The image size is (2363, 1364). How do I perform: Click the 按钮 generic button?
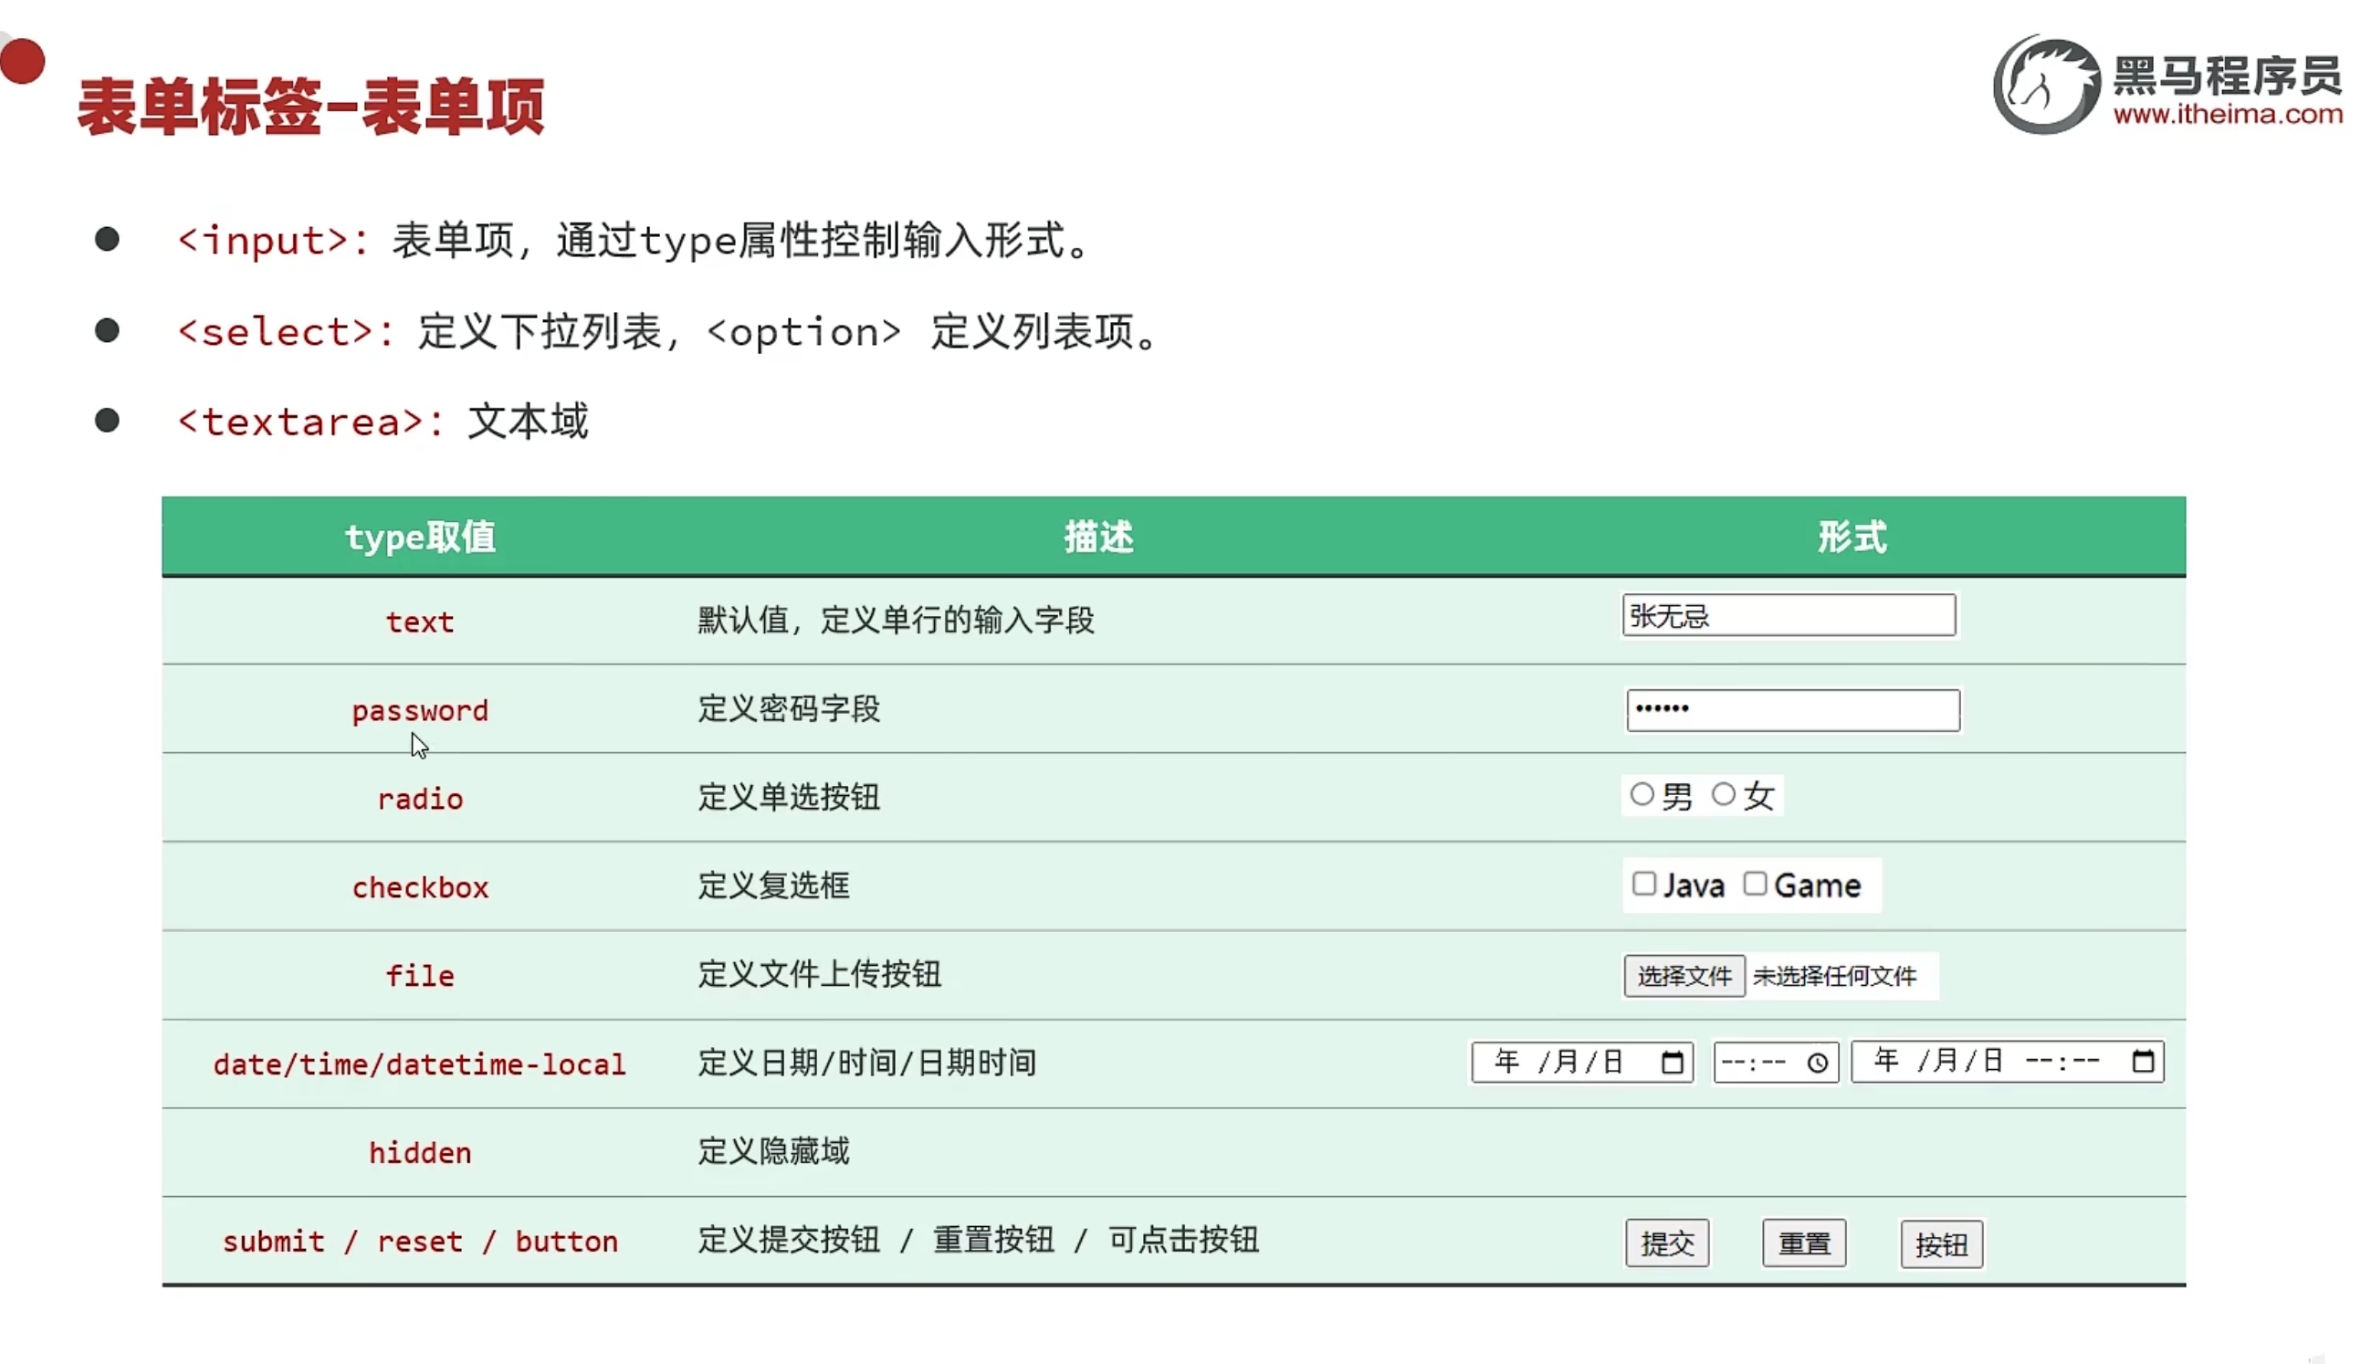coord(1941,1244)
